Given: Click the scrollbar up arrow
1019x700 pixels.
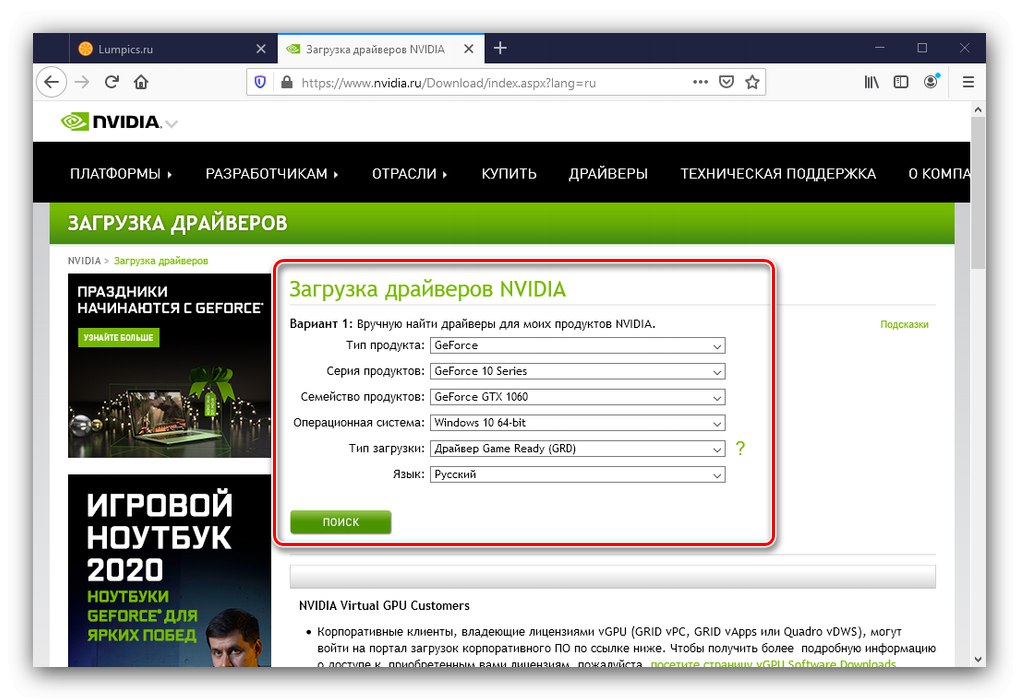Looking at the screenshot, I should (x=978, y=110).
